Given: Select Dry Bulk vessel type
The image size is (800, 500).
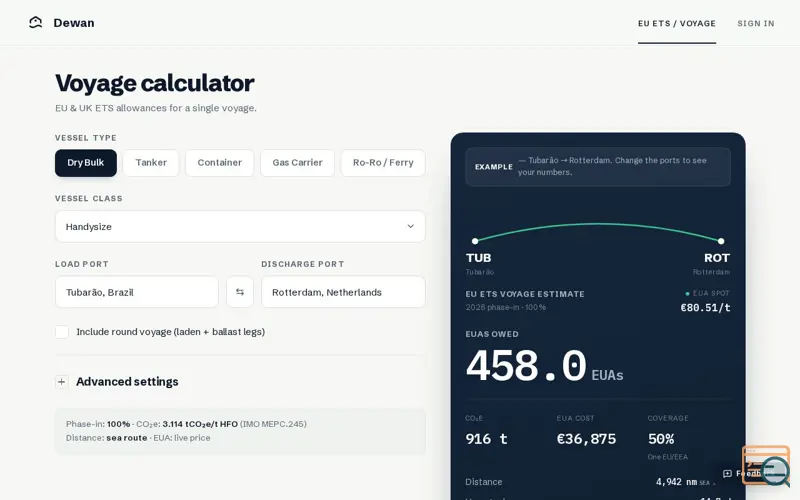Looking at the screenshot, I should 86,163.
